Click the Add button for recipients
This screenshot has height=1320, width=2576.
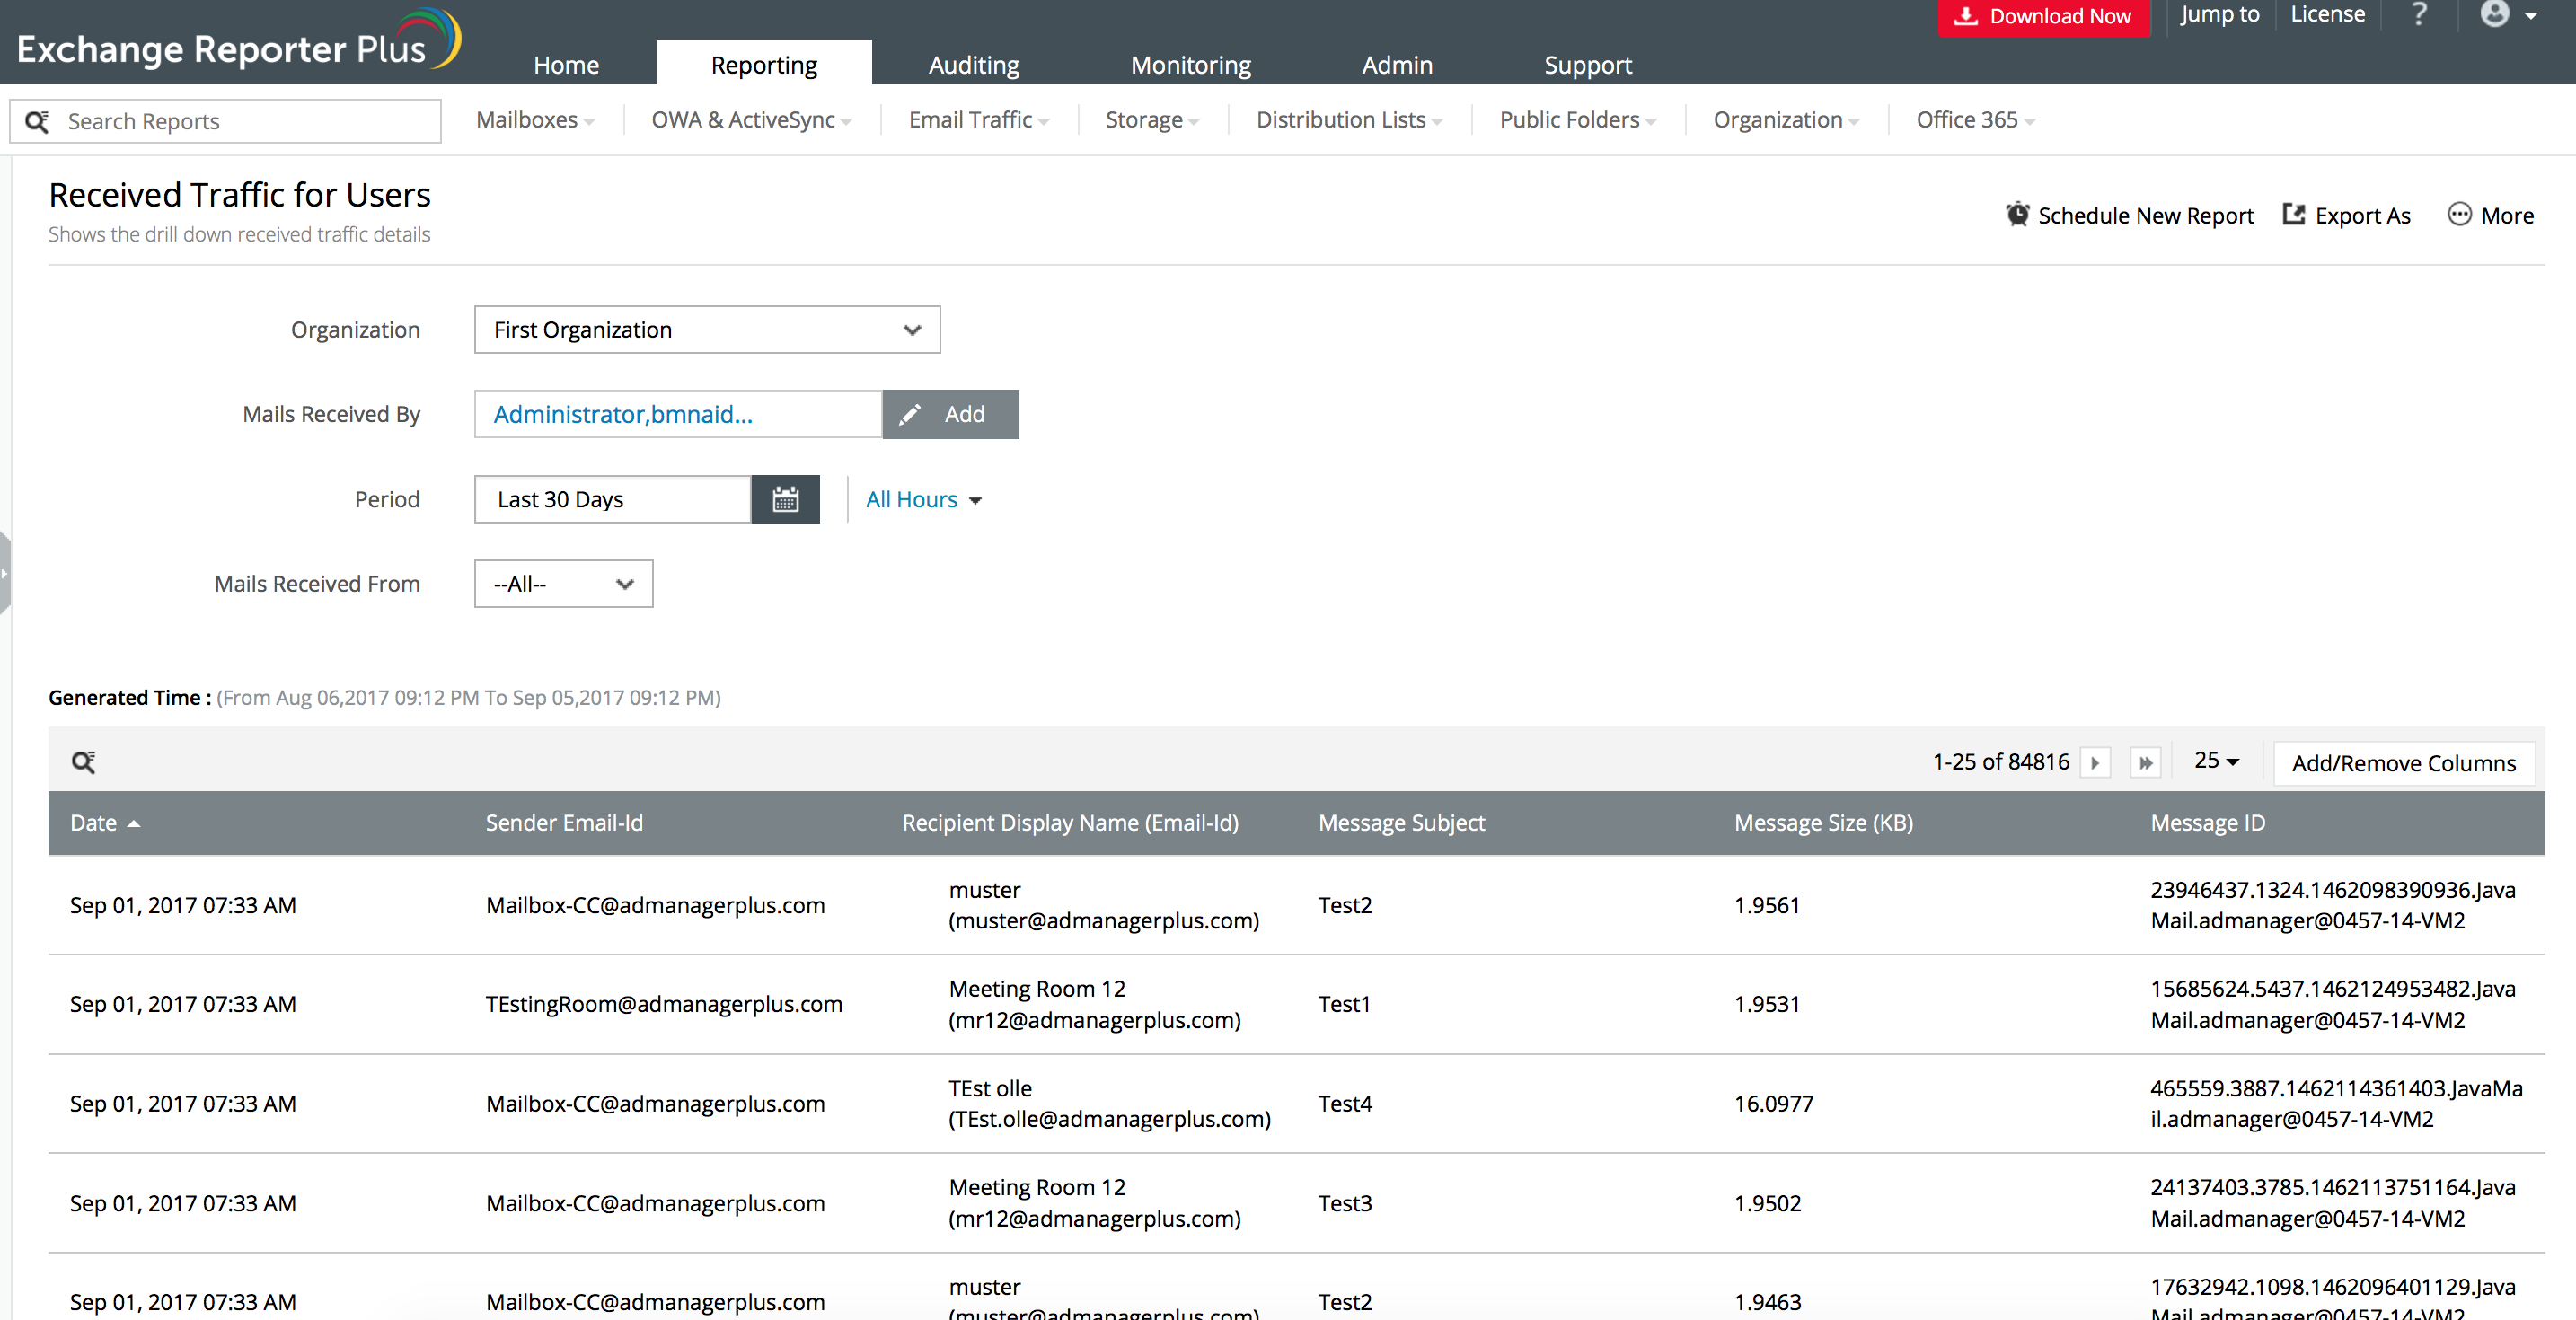[x=950, y=414]
